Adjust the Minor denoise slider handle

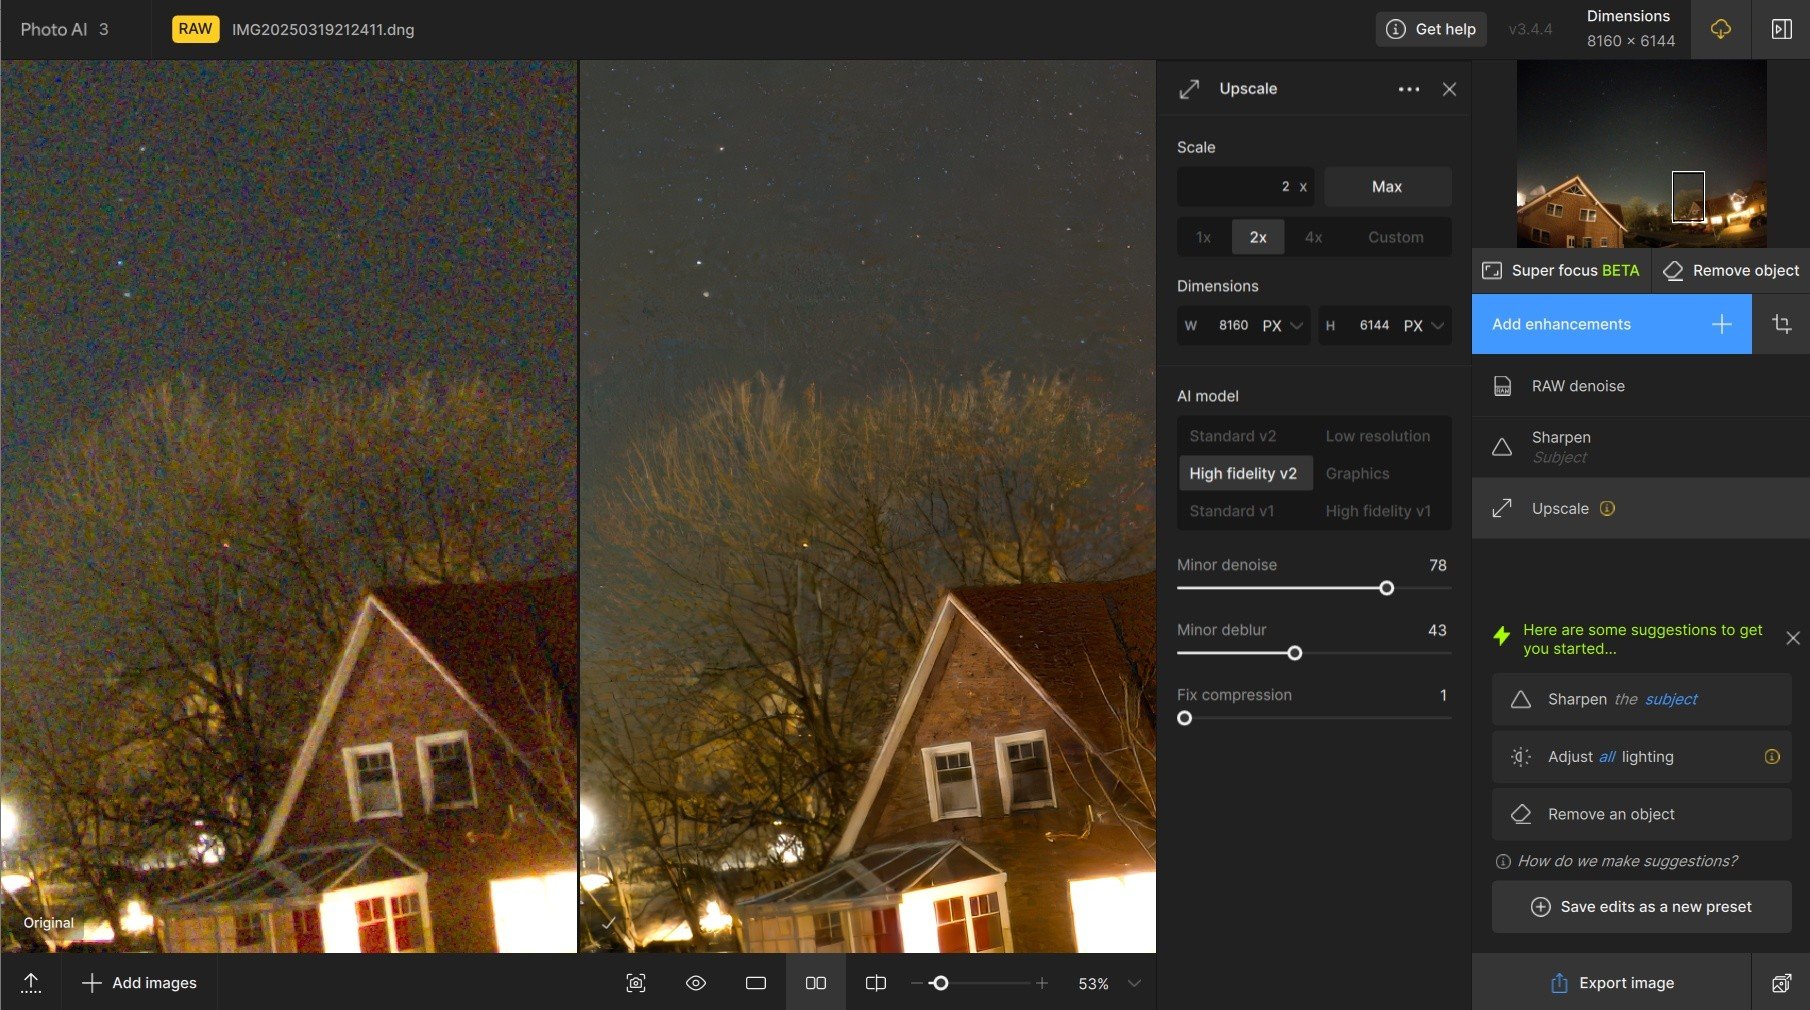click(1386, 588)
